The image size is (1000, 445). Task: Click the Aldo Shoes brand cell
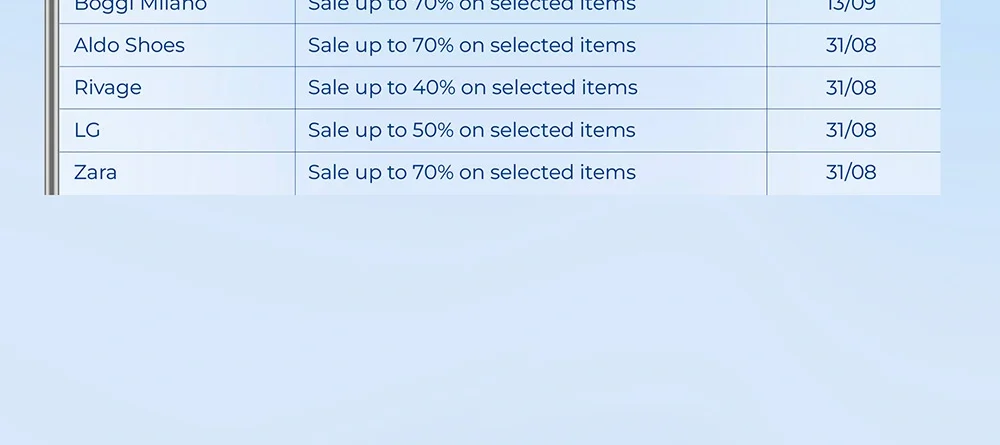[x=129, y=45]
